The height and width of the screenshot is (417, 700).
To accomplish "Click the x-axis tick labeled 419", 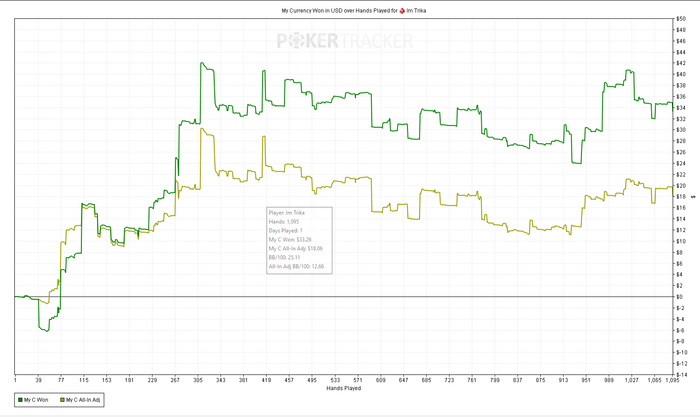I will click(x=266, y=380).
